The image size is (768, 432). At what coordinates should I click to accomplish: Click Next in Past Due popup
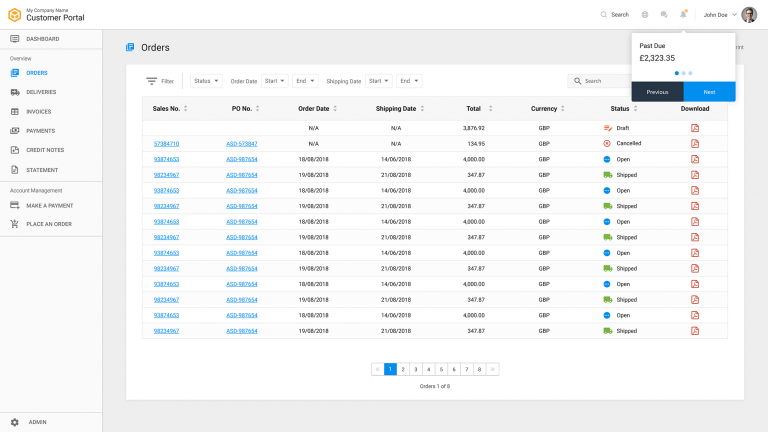[709, 91]
